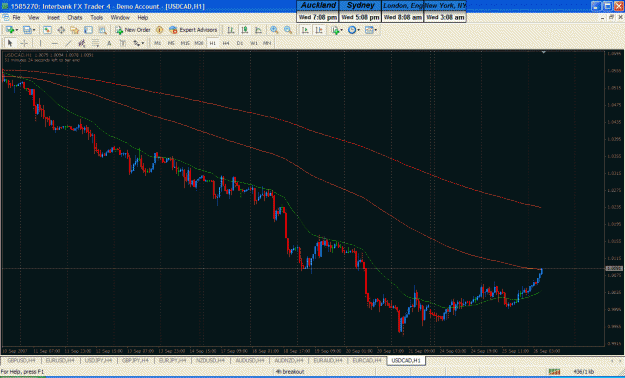Switch timeframe to M5
Viewport: 625px width, 378px height.
coord(171,43)
